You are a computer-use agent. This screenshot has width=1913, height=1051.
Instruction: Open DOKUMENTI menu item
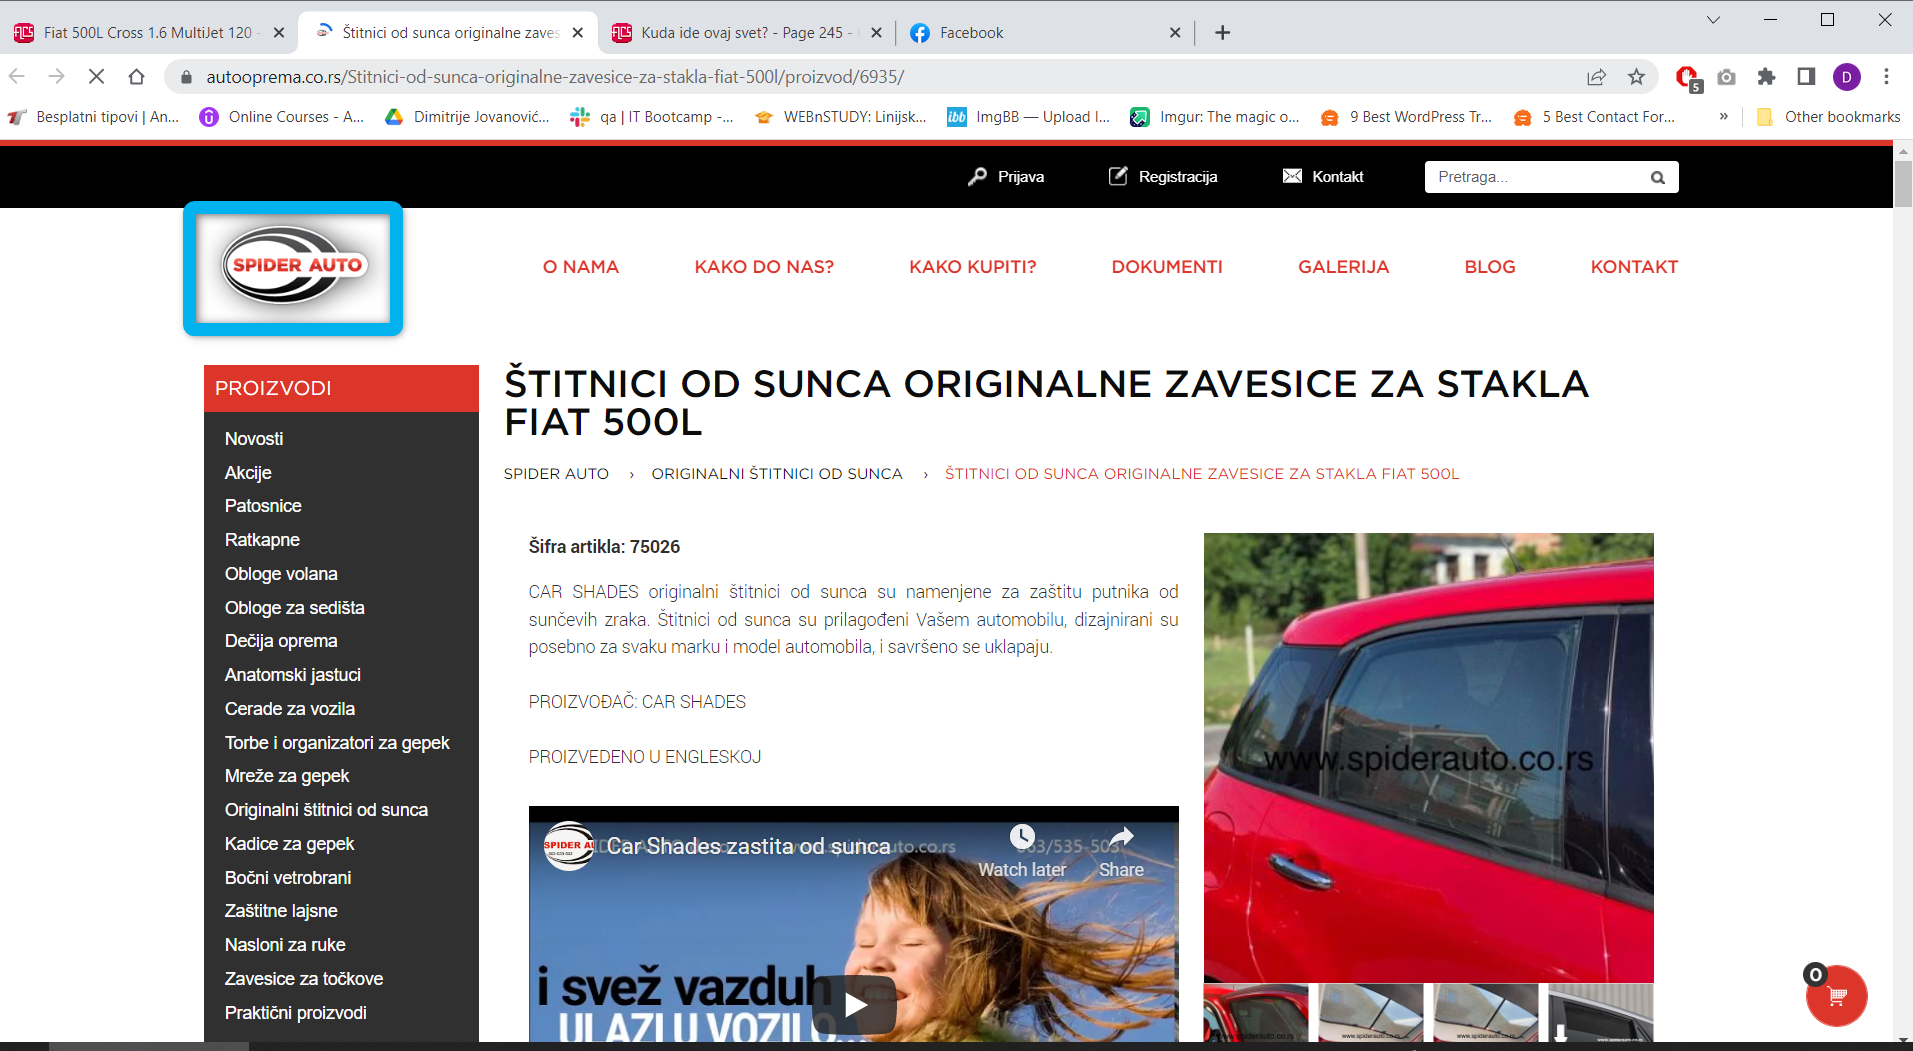pyautogui.click(x=1167, y=267)
